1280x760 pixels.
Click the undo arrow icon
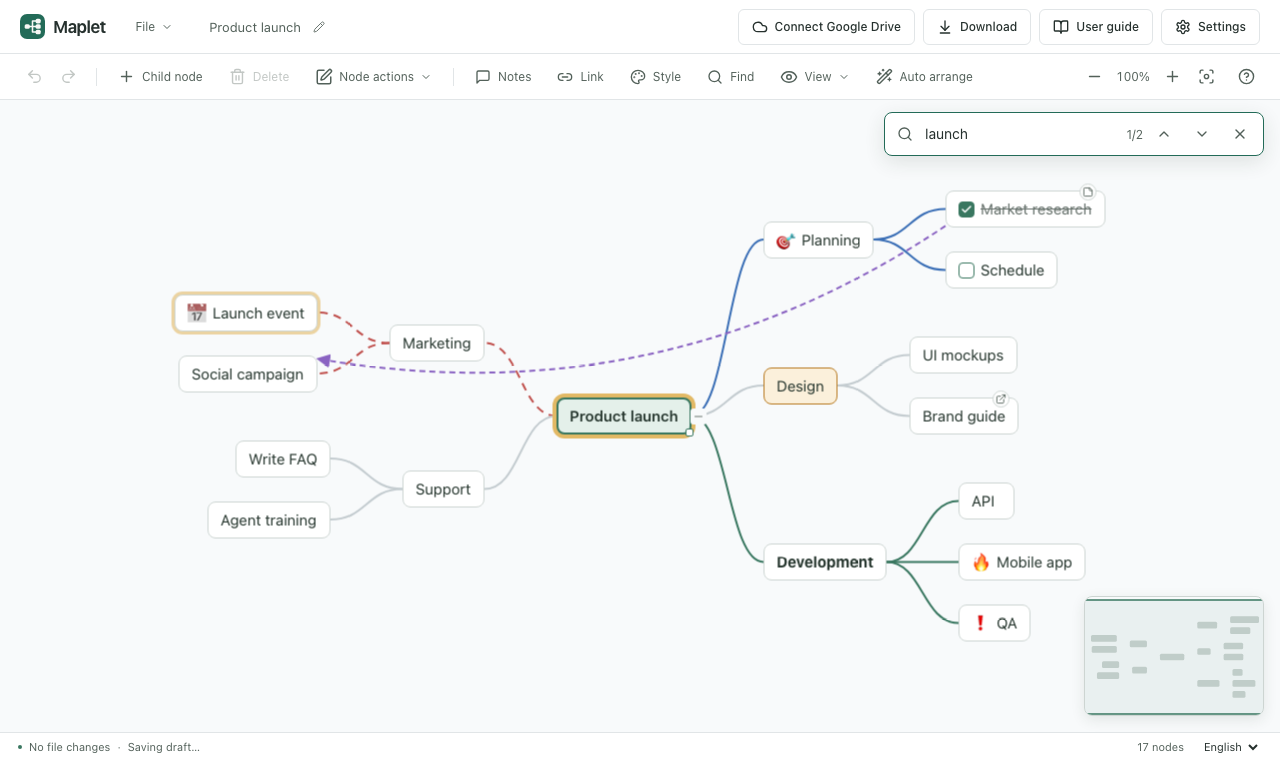click(35, 77)
